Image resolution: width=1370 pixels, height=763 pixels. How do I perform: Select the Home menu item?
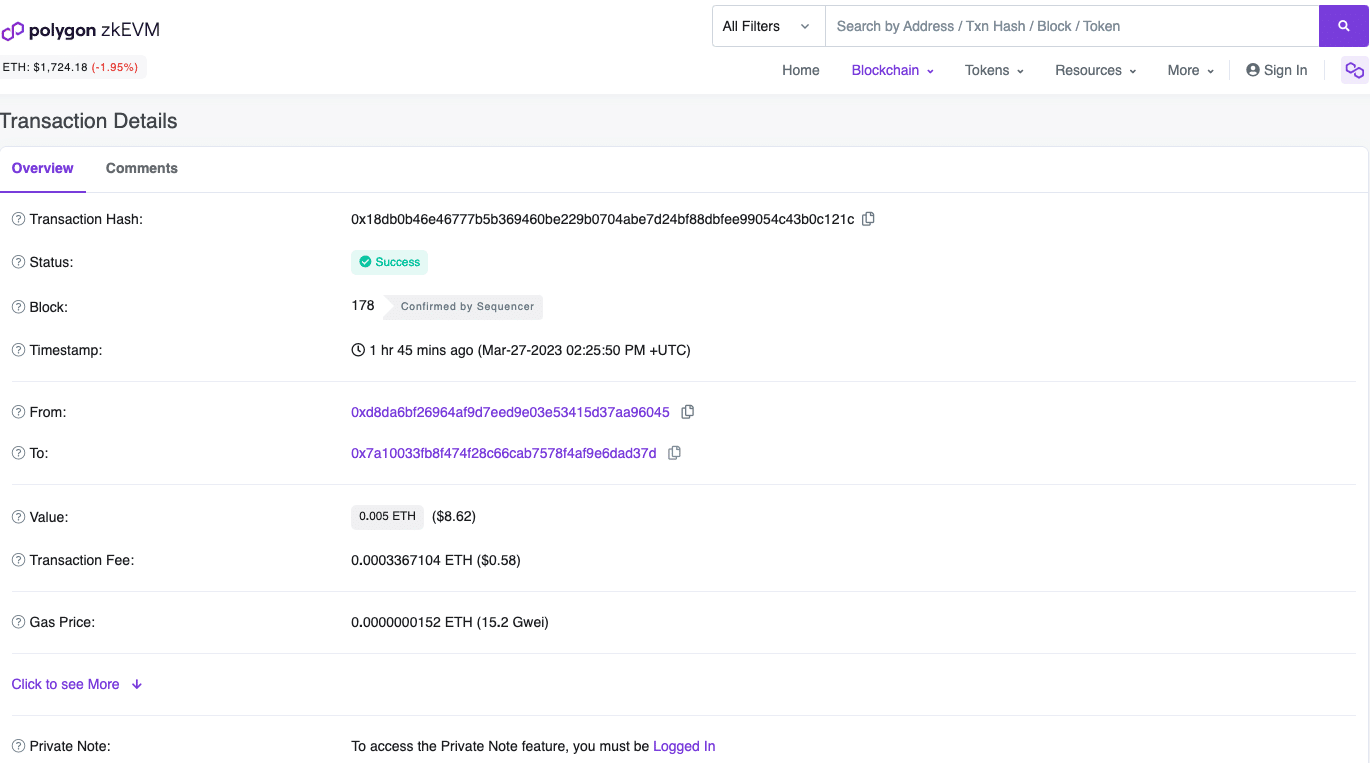click(x=800, y=70)
